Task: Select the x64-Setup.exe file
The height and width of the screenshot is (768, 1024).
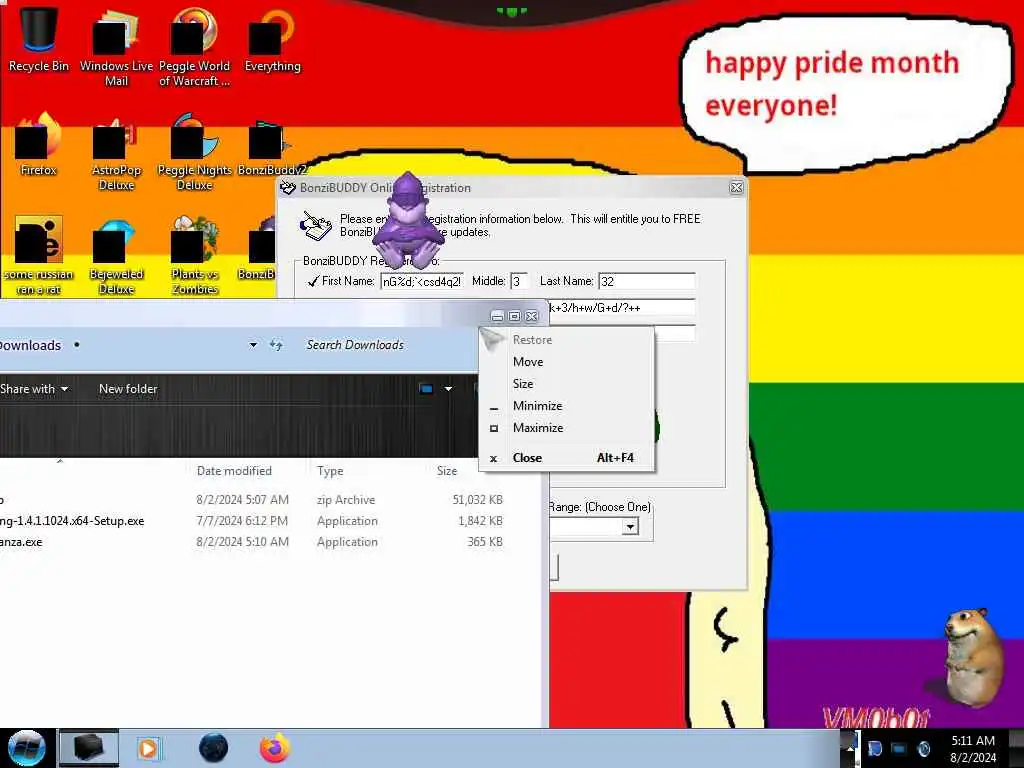Action: [251, 520]
